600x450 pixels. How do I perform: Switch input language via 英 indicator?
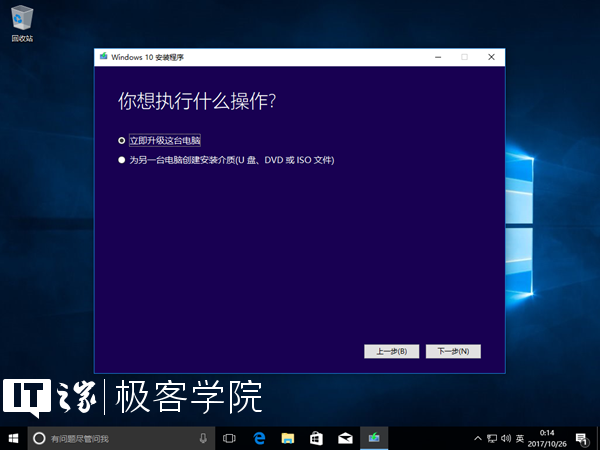520,438
